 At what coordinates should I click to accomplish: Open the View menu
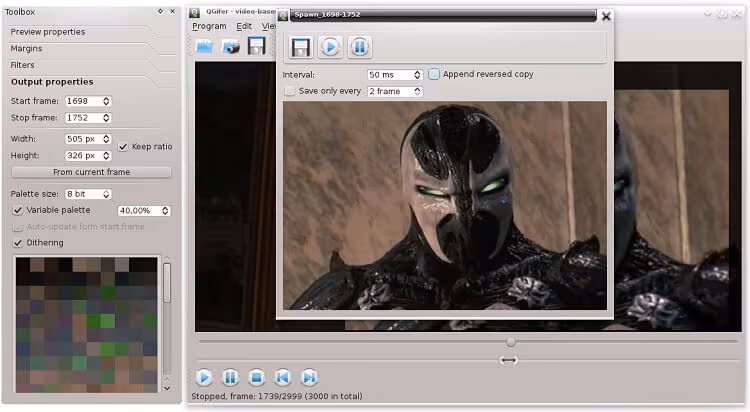coord(269,26)
